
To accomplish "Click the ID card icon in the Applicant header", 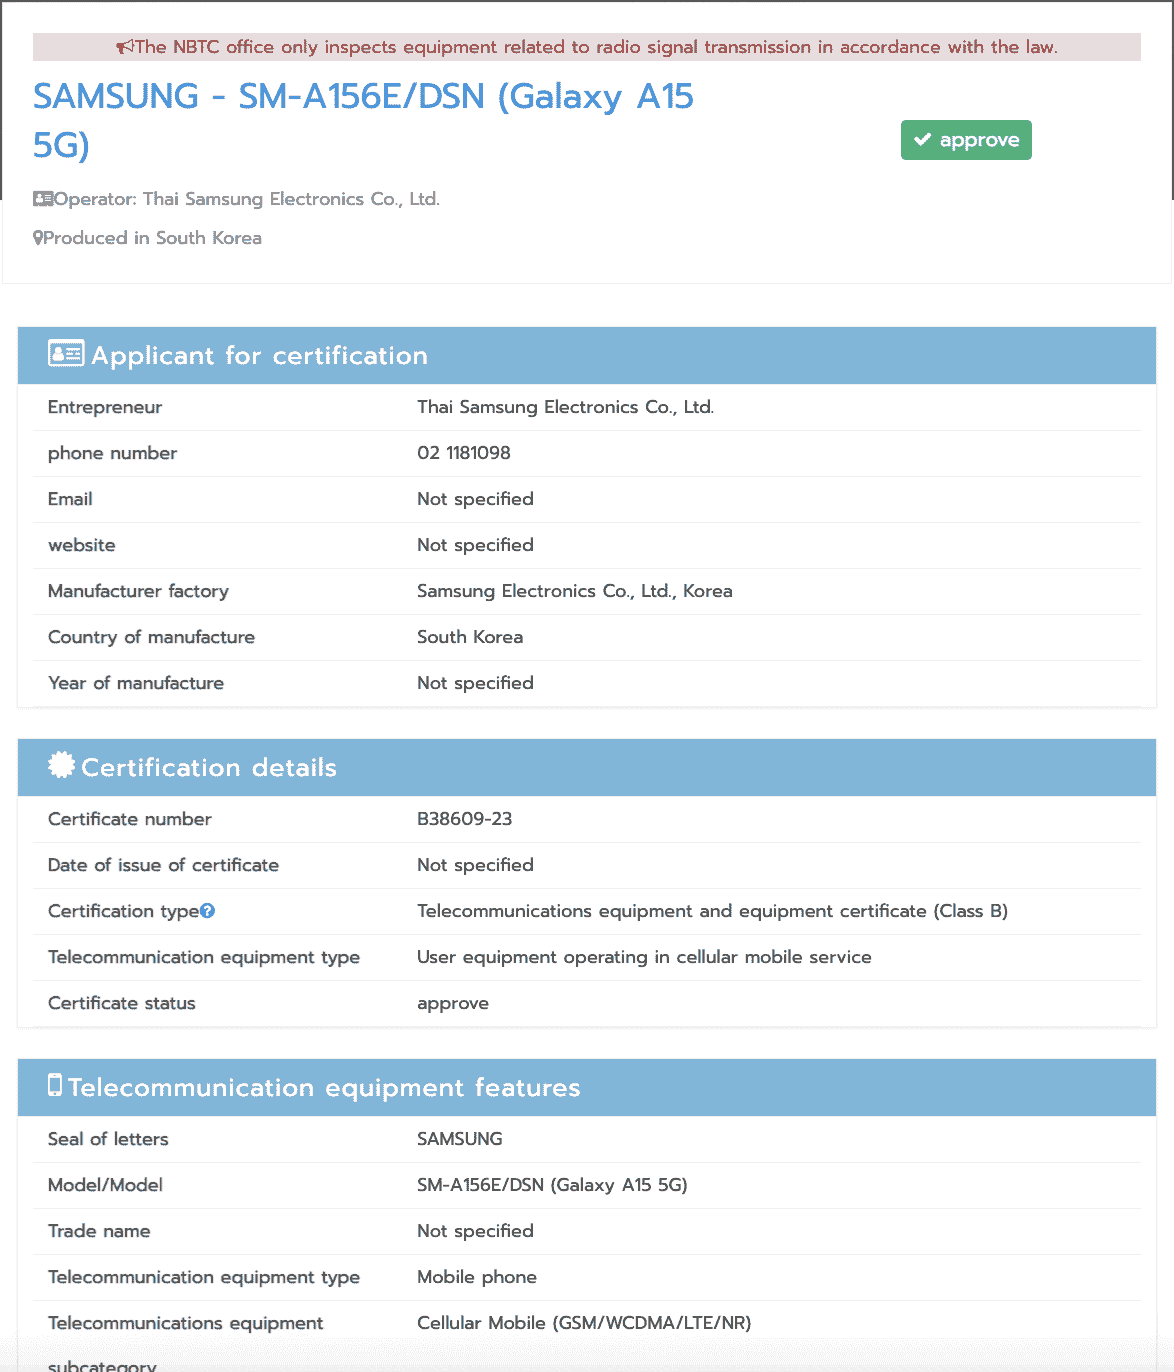I will tap(66, 354).
